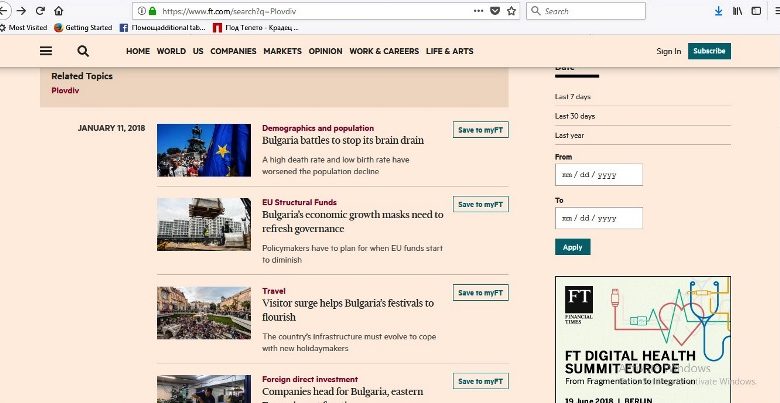Bookmark this page with the star icon
Screen dimensions: 780x403
[x=511, y=11]
